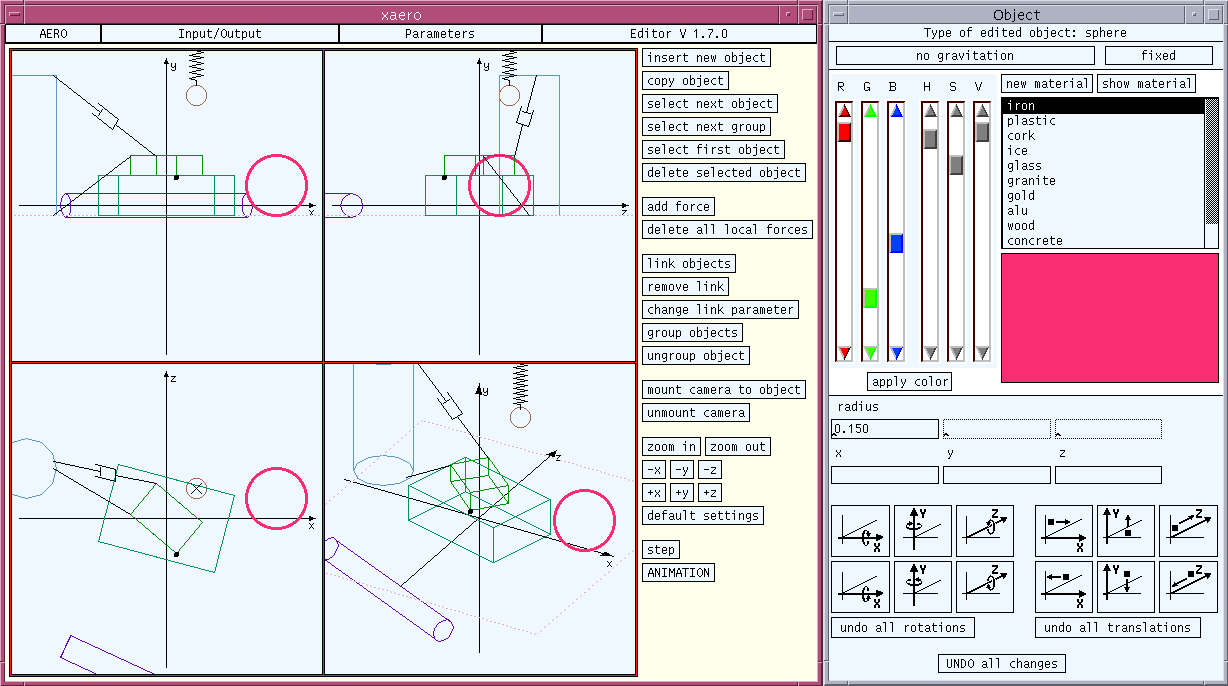Image resolution: width=1228 pixels, height=686 pixels.
Task: Open the Input/Output menu
Action: click(219, 34)
